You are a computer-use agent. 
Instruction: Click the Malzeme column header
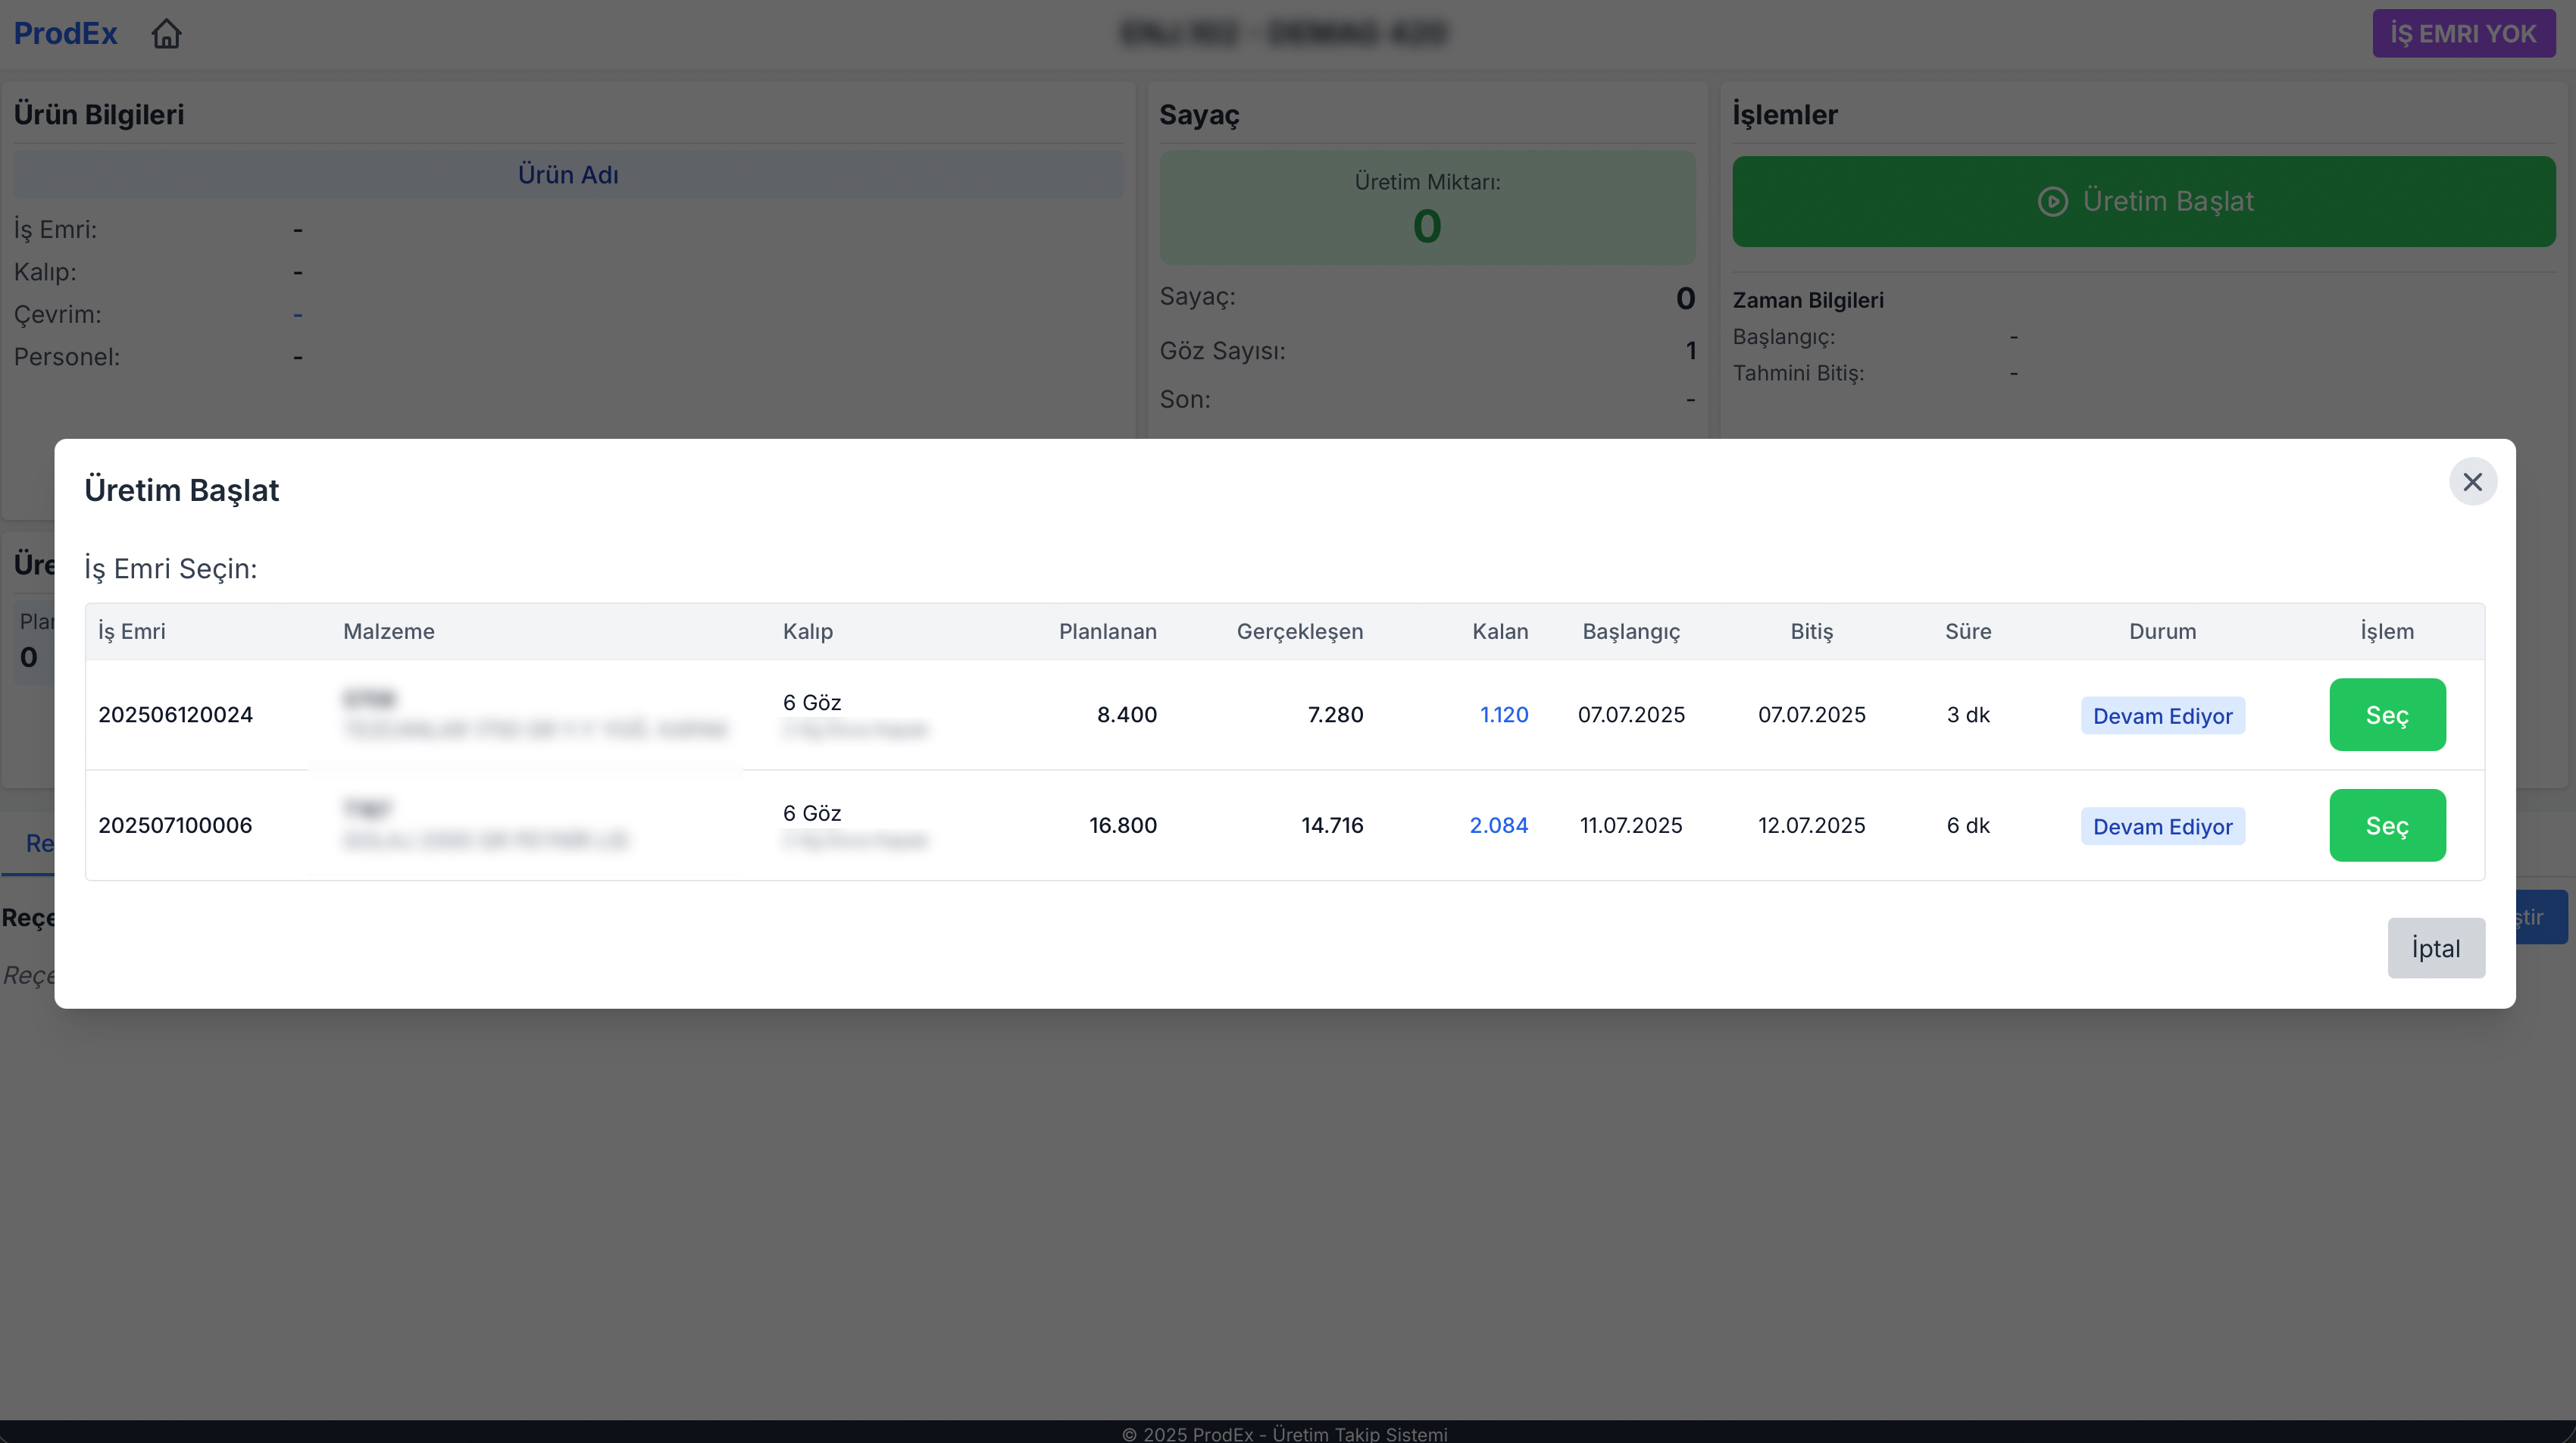tap(389, 631)
